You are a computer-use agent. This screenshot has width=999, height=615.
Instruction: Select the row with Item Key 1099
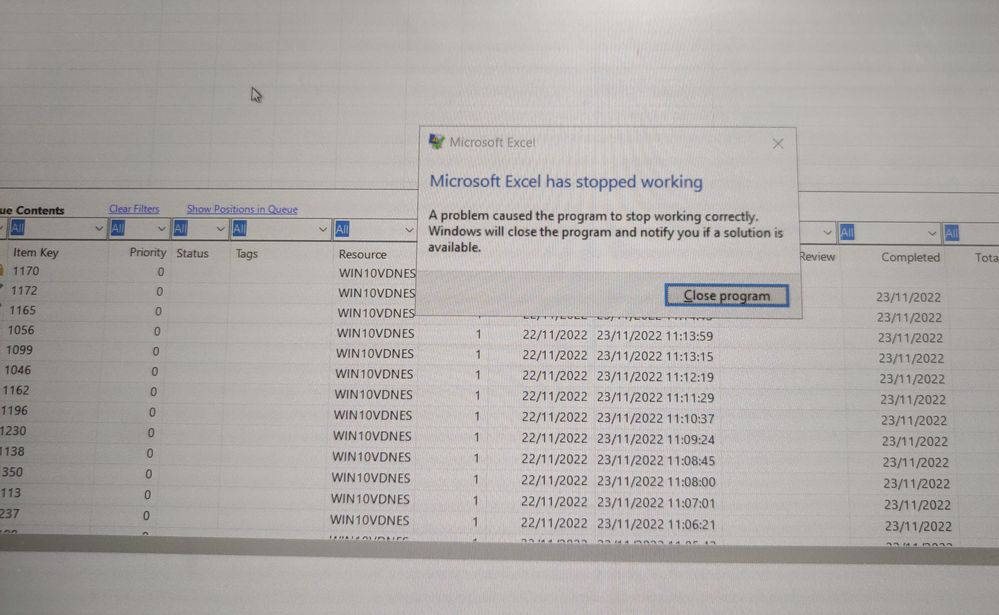pyautogui.click(x=19, y=350)
